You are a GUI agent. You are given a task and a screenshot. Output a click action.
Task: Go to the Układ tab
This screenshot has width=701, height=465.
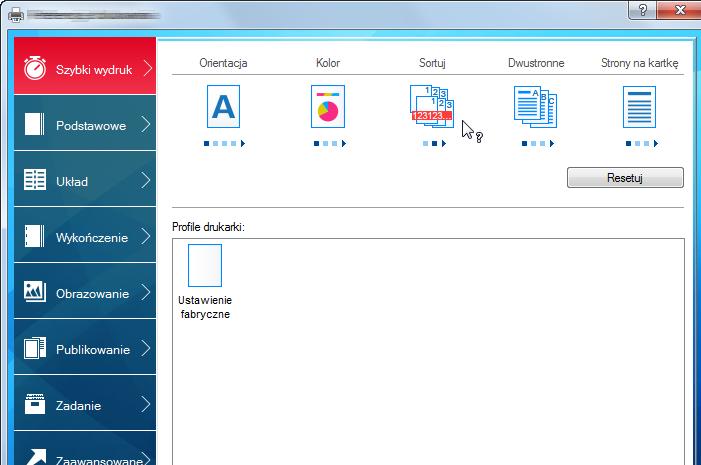(85, 179)
